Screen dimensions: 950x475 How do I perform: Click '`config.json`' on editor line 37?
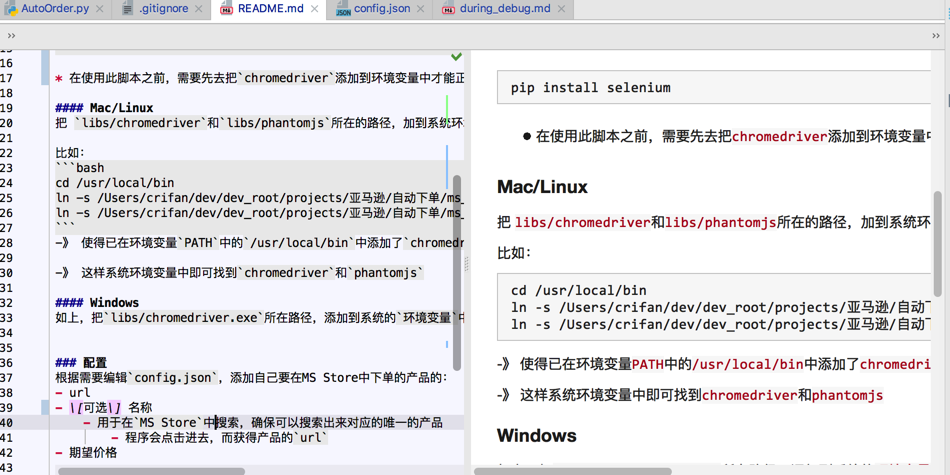point(173,377)
